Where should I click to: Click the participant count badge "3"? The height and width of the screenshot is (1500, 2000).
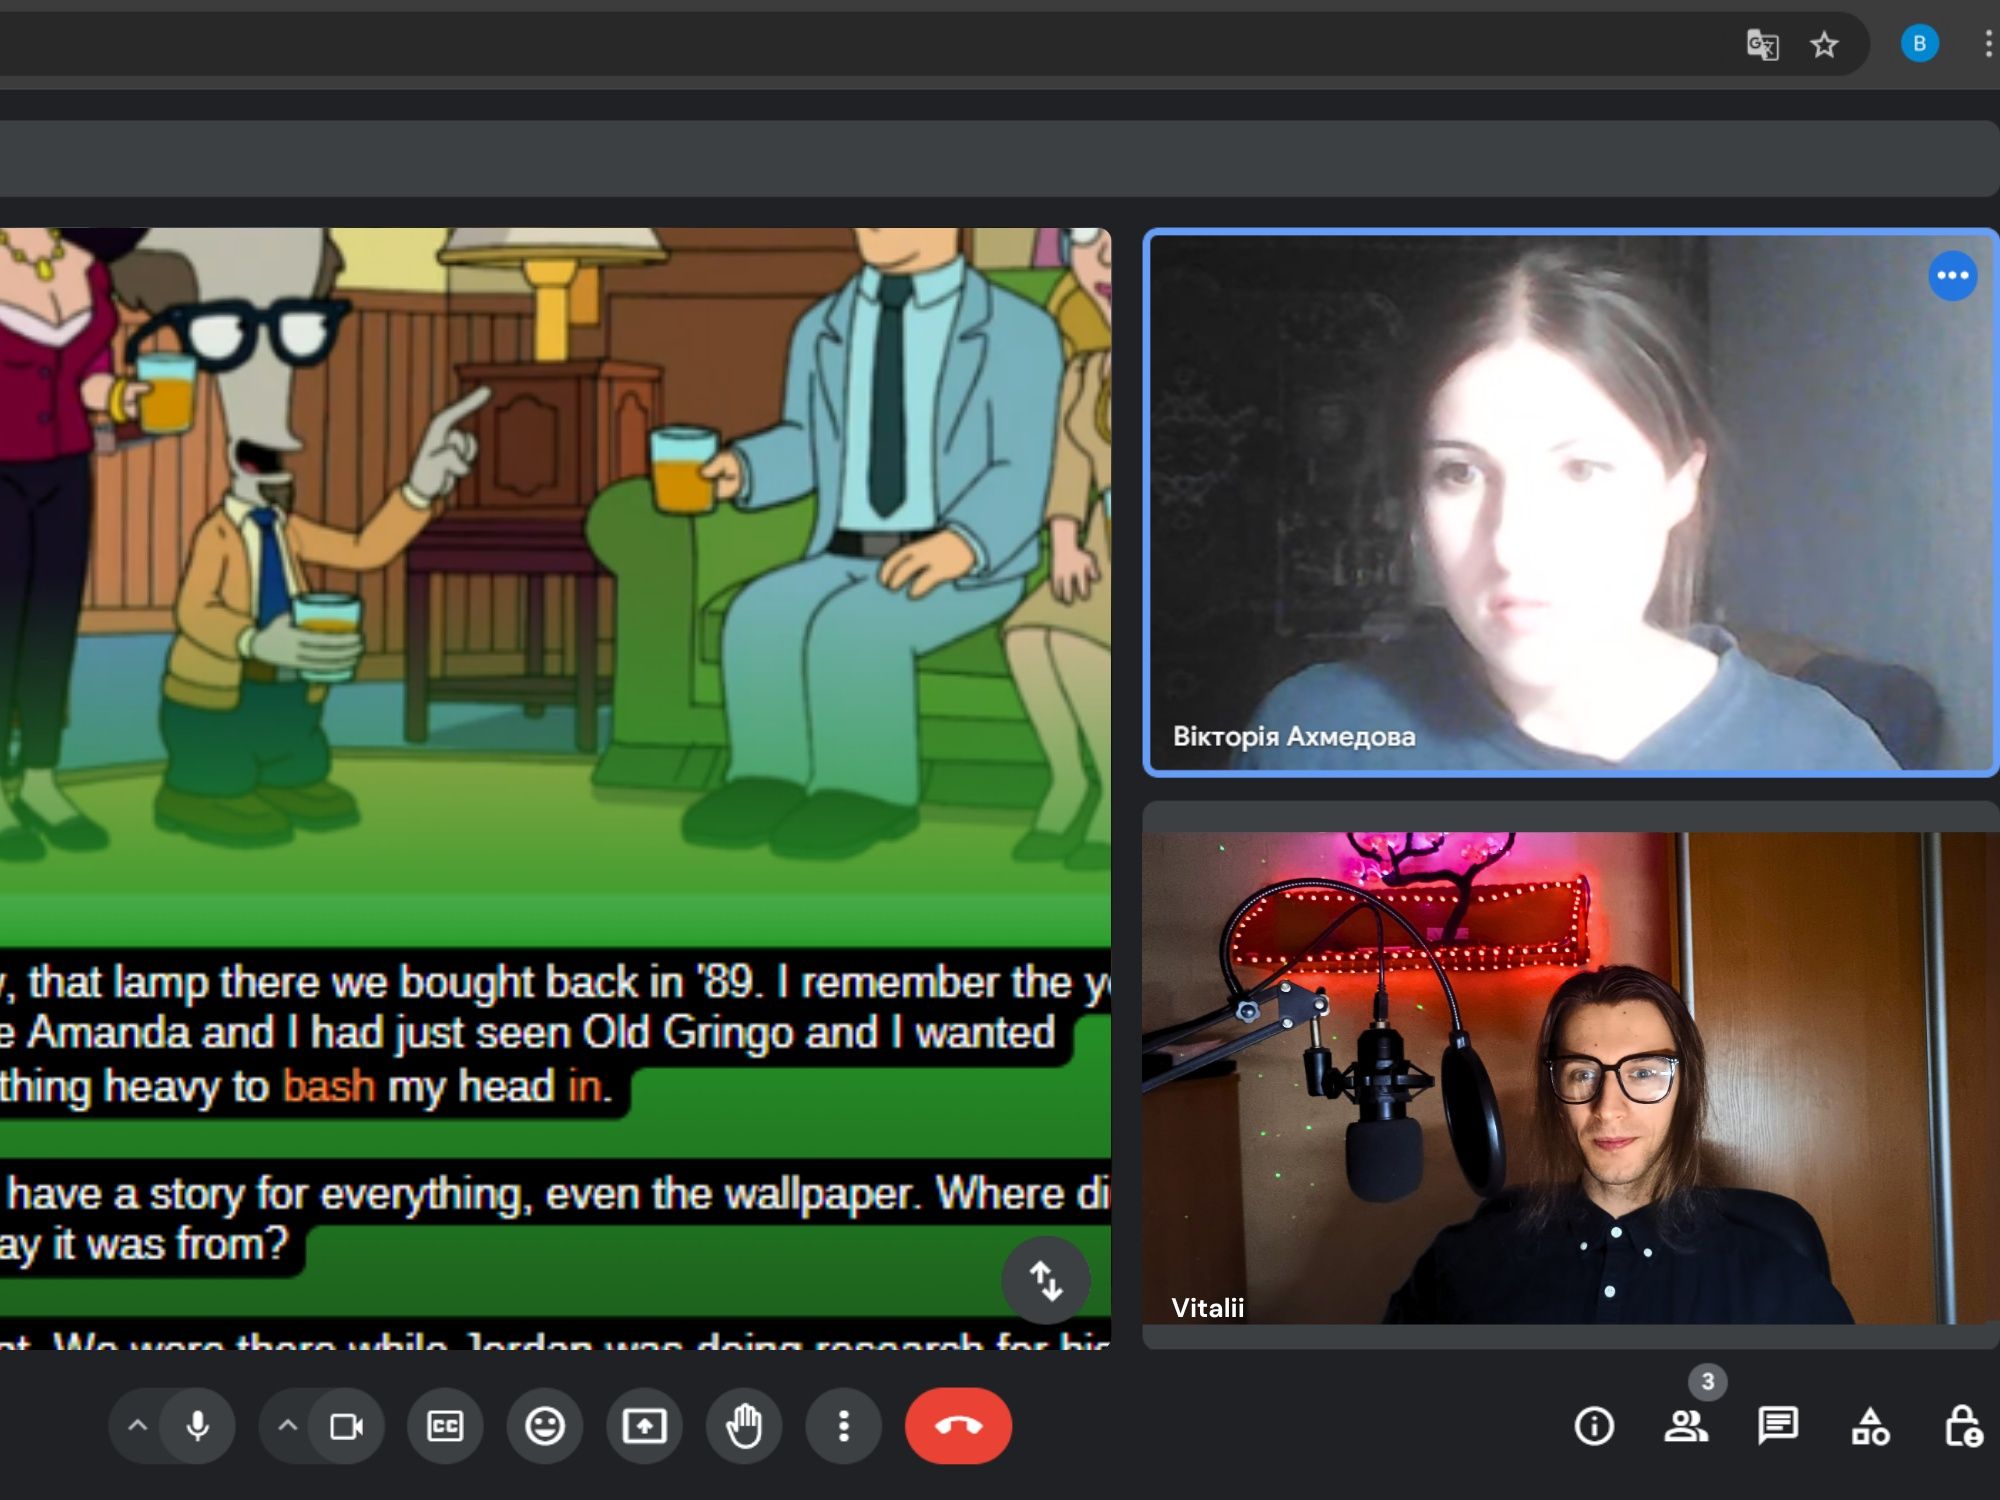point(1708,1382)
